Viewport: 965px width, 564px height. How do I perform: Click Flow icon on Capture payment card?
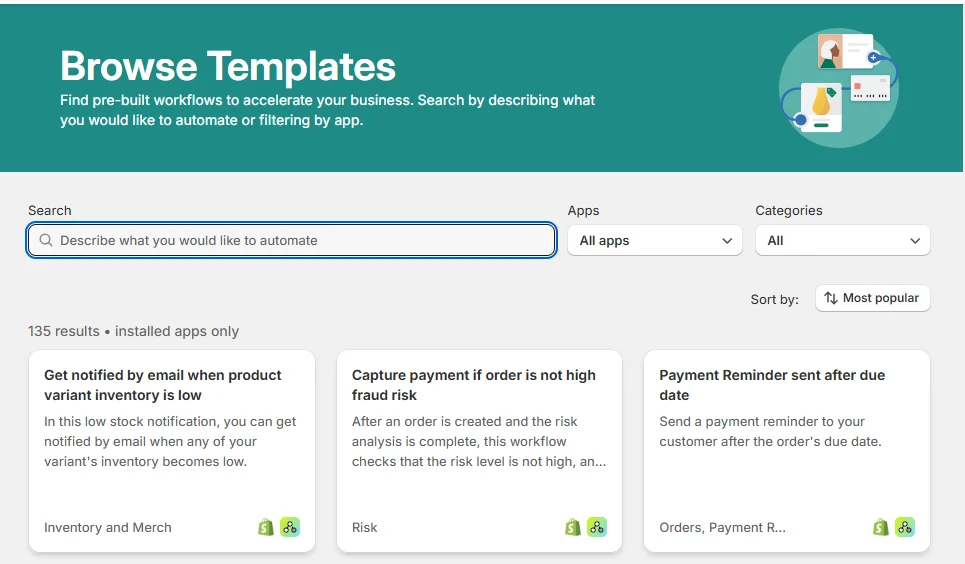[x=597, y=527]
